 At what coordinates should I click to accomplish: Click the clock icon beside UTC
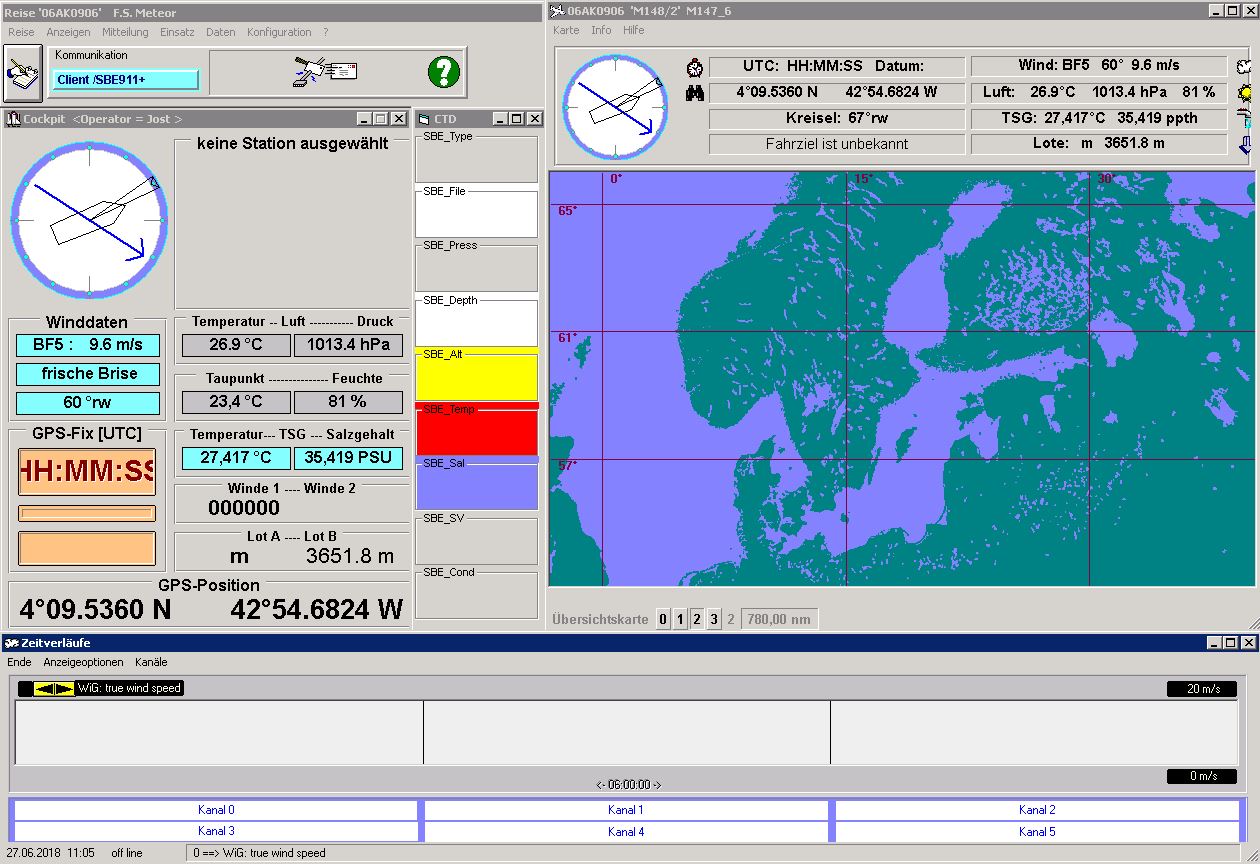695,67
